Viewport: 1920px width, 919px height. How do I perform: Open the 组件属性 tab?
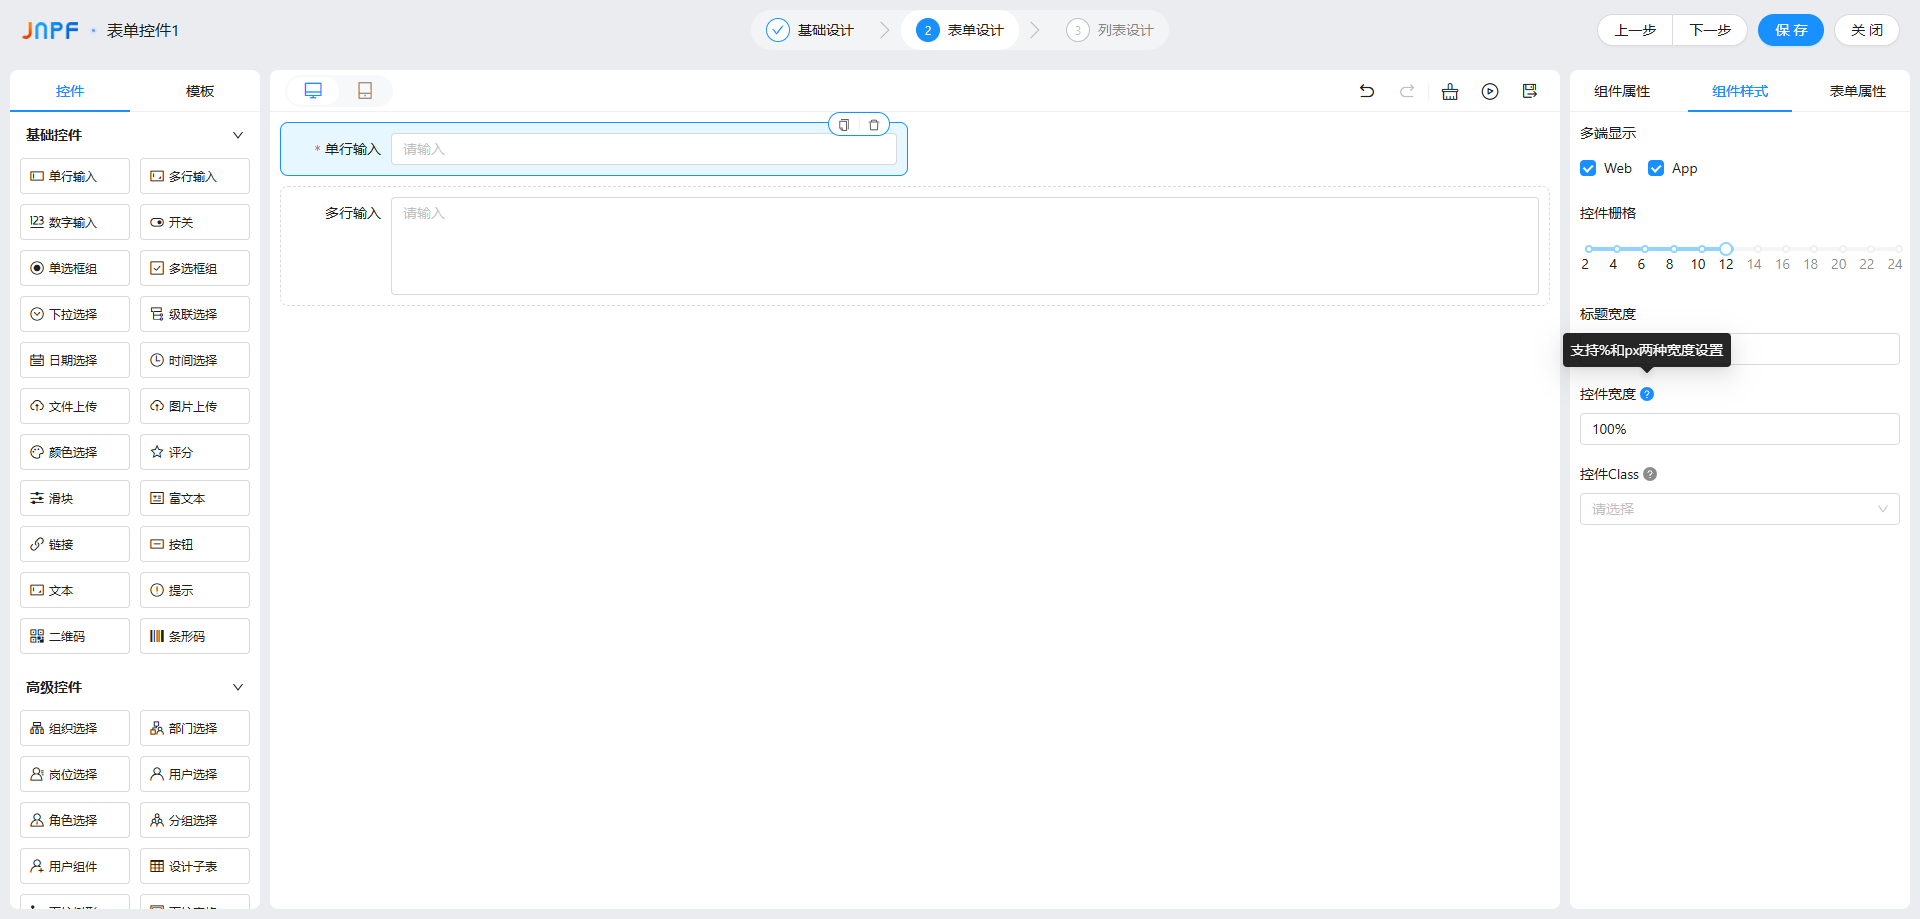[1622, 91]
